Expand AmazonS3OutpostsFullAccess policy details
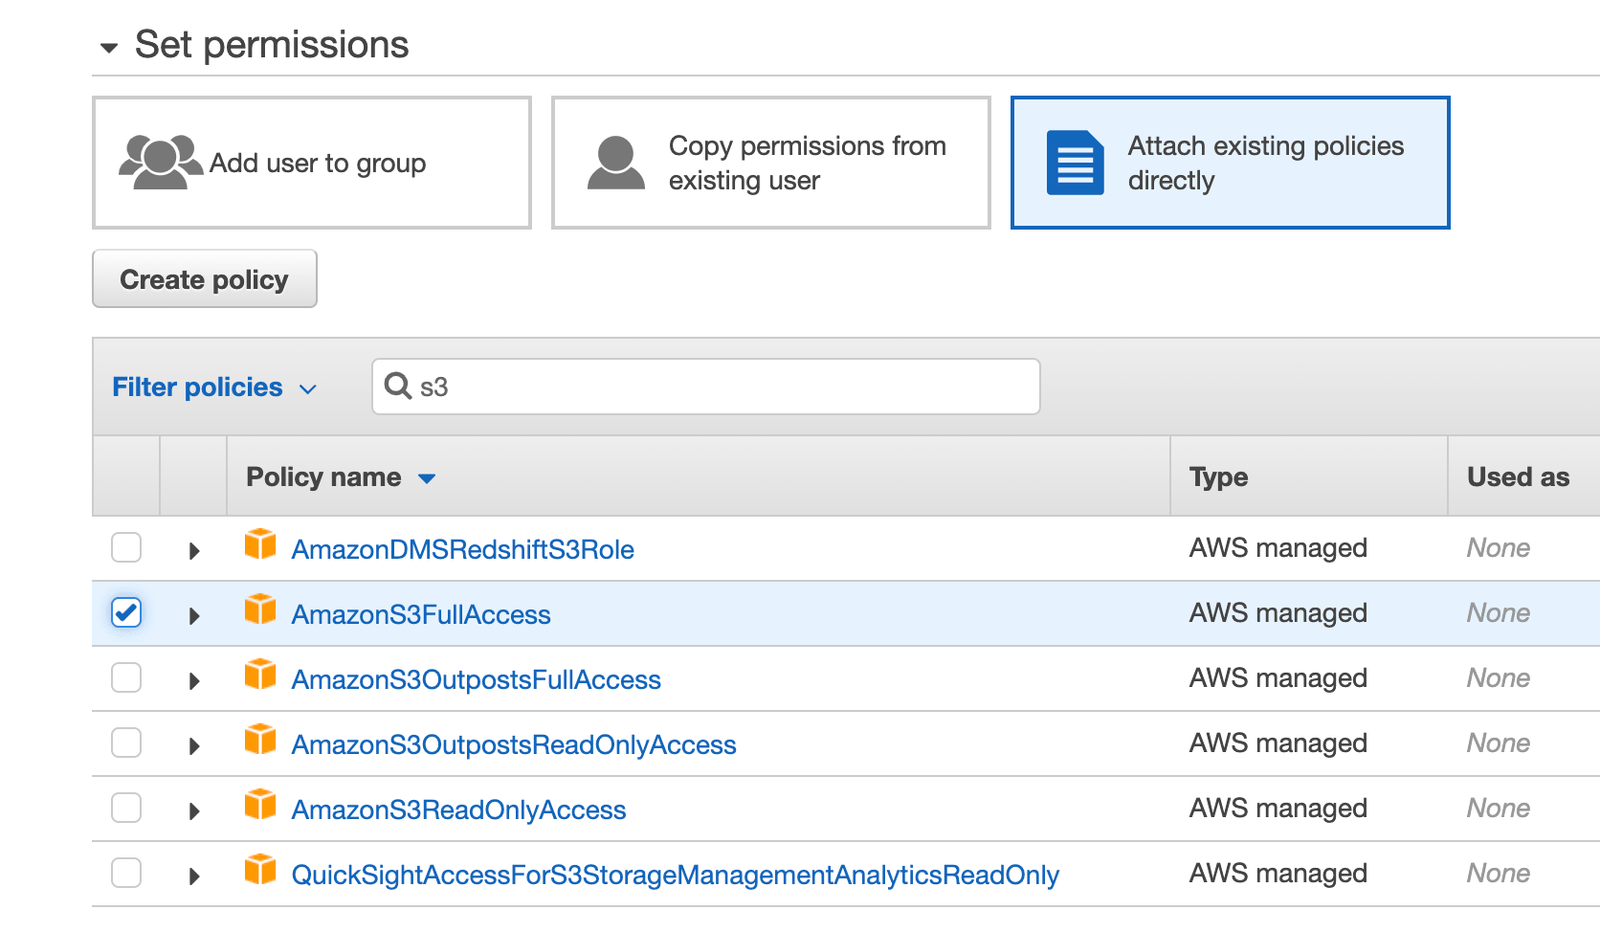The height and width of the screenshot is (930, 1600). pyautogui.click(x=194, y=681)
